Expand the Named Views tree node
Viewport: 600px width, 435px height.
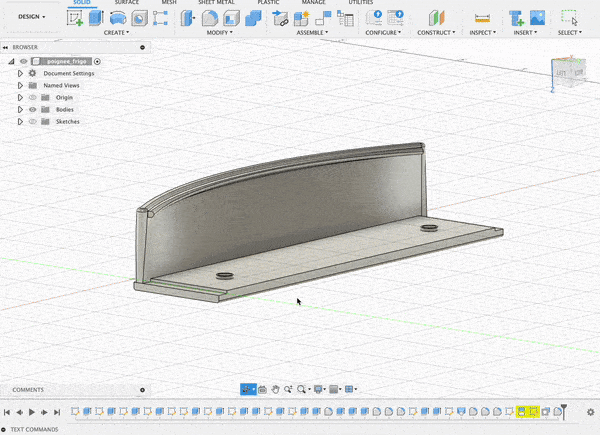click(x=20, y=85)
